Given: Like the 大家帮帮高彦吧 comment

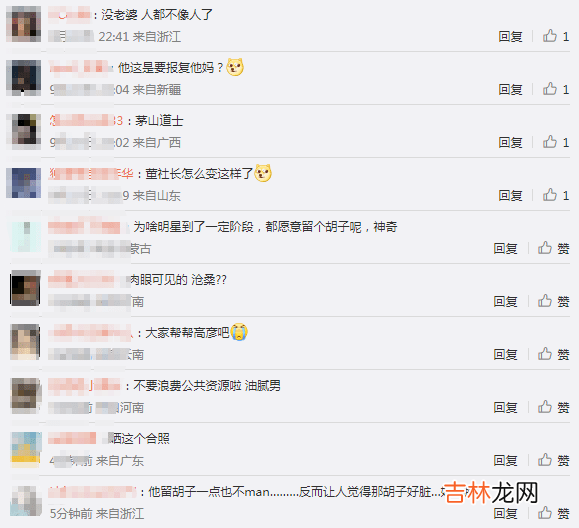Looking at the screenshot, I should coord(553,354).
